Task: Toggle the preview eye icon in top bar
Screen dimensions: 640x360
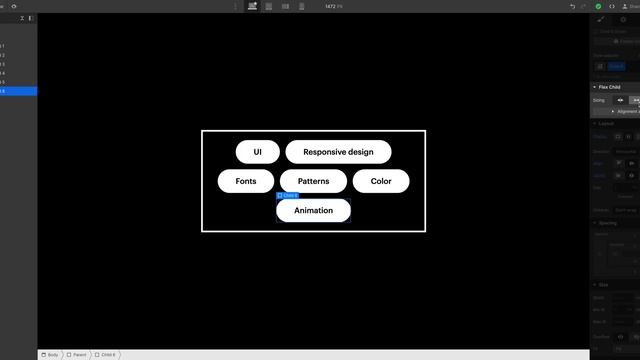Action: [14, 7]
